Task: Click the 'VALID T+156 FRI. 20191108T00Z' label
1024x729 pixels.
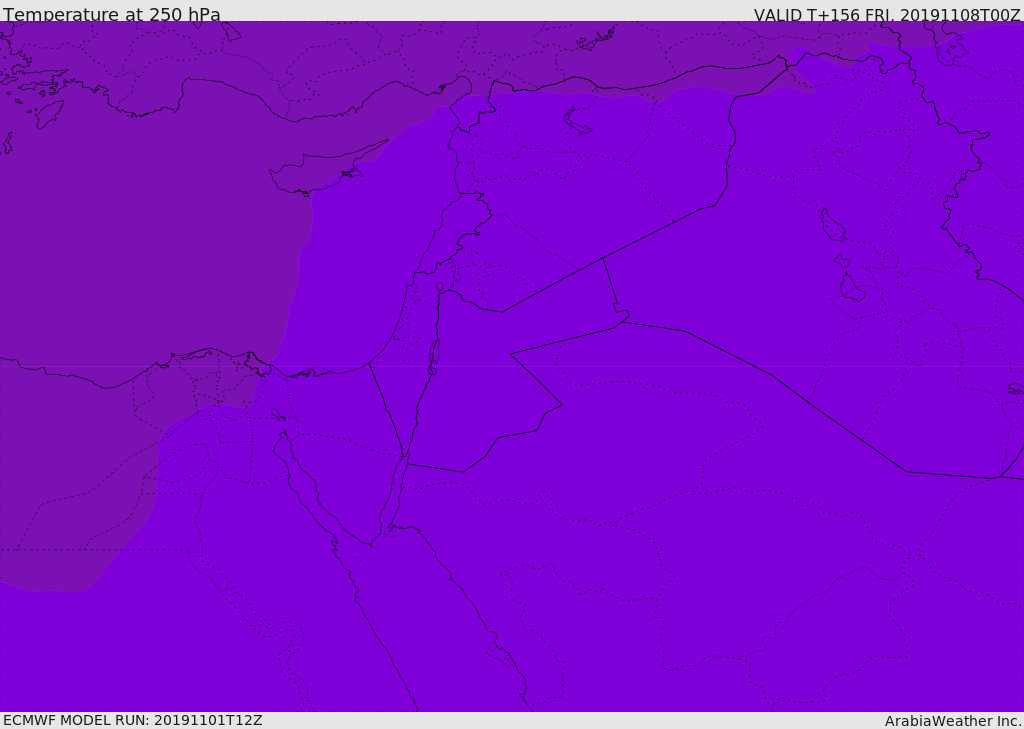Action: coord(886,15)
